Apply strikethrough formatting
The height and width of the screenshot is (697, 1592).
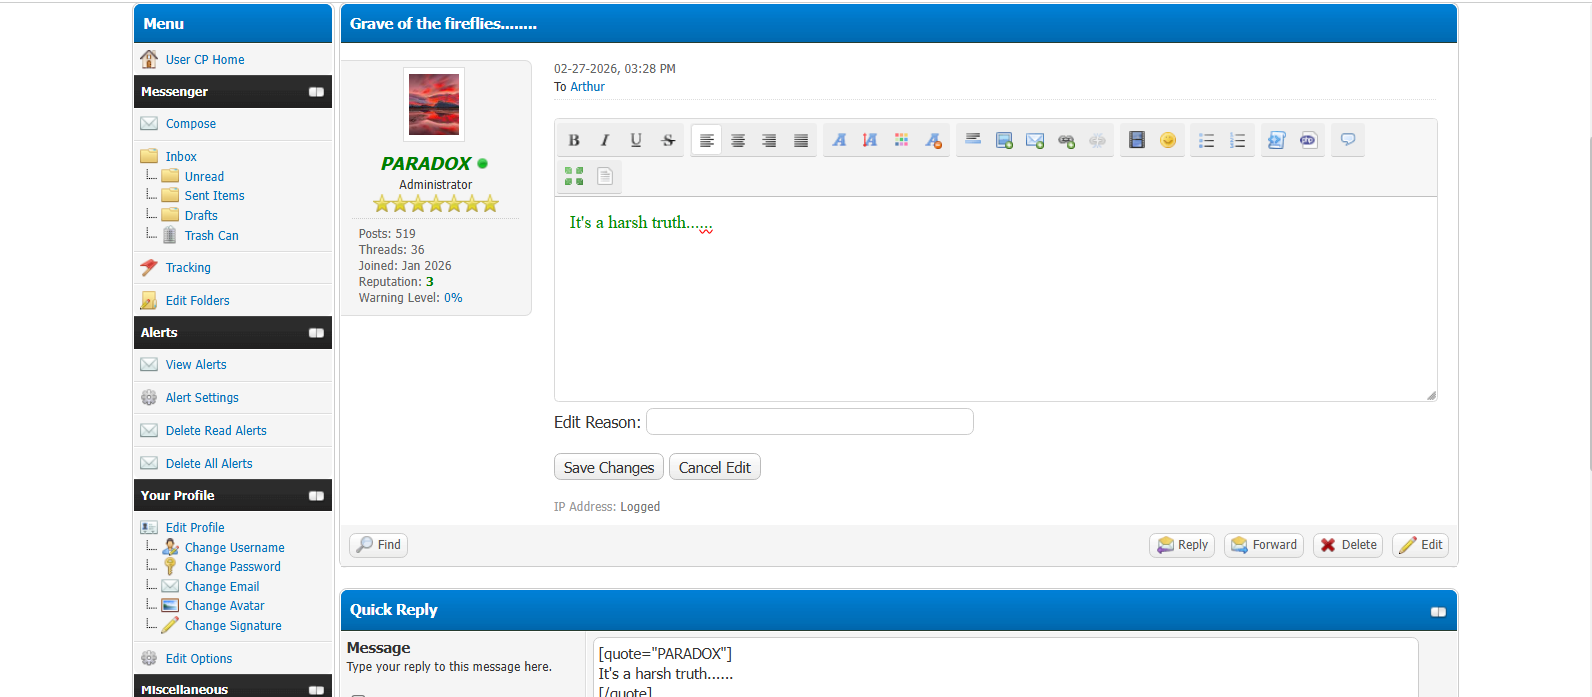pos(668,141)
